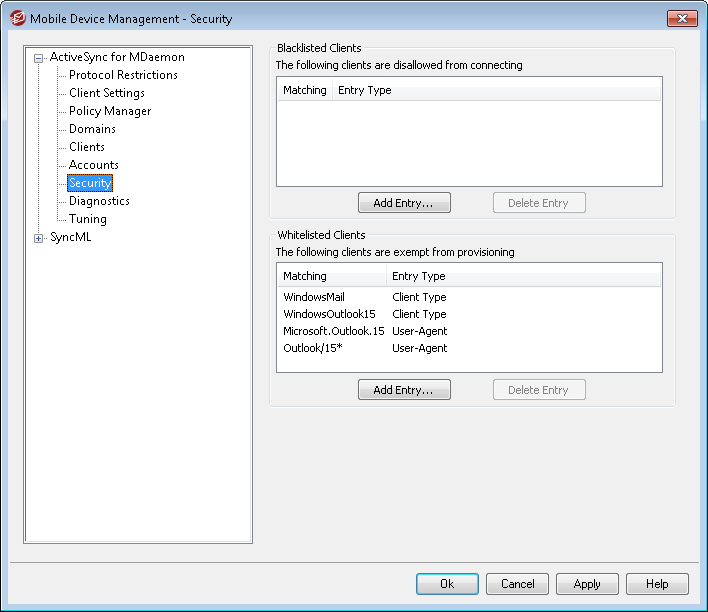The height and width of the screenshot is (612, 708).
Task: Open the Clients tree item
Action: (87, 147)
